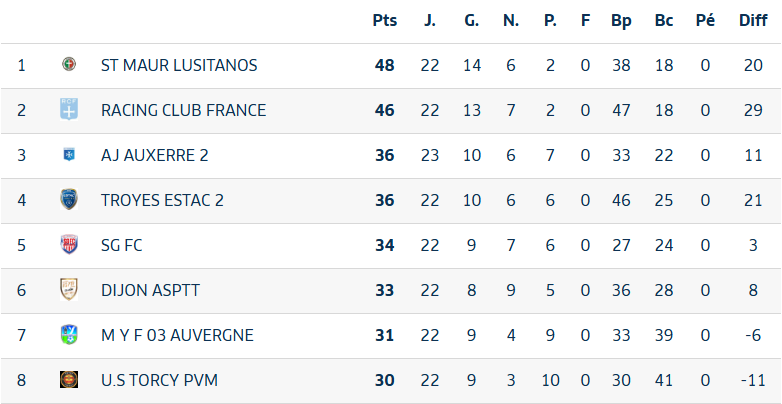
Task: Click the rank number 5 cell
Action: click(x=22, y=245)
